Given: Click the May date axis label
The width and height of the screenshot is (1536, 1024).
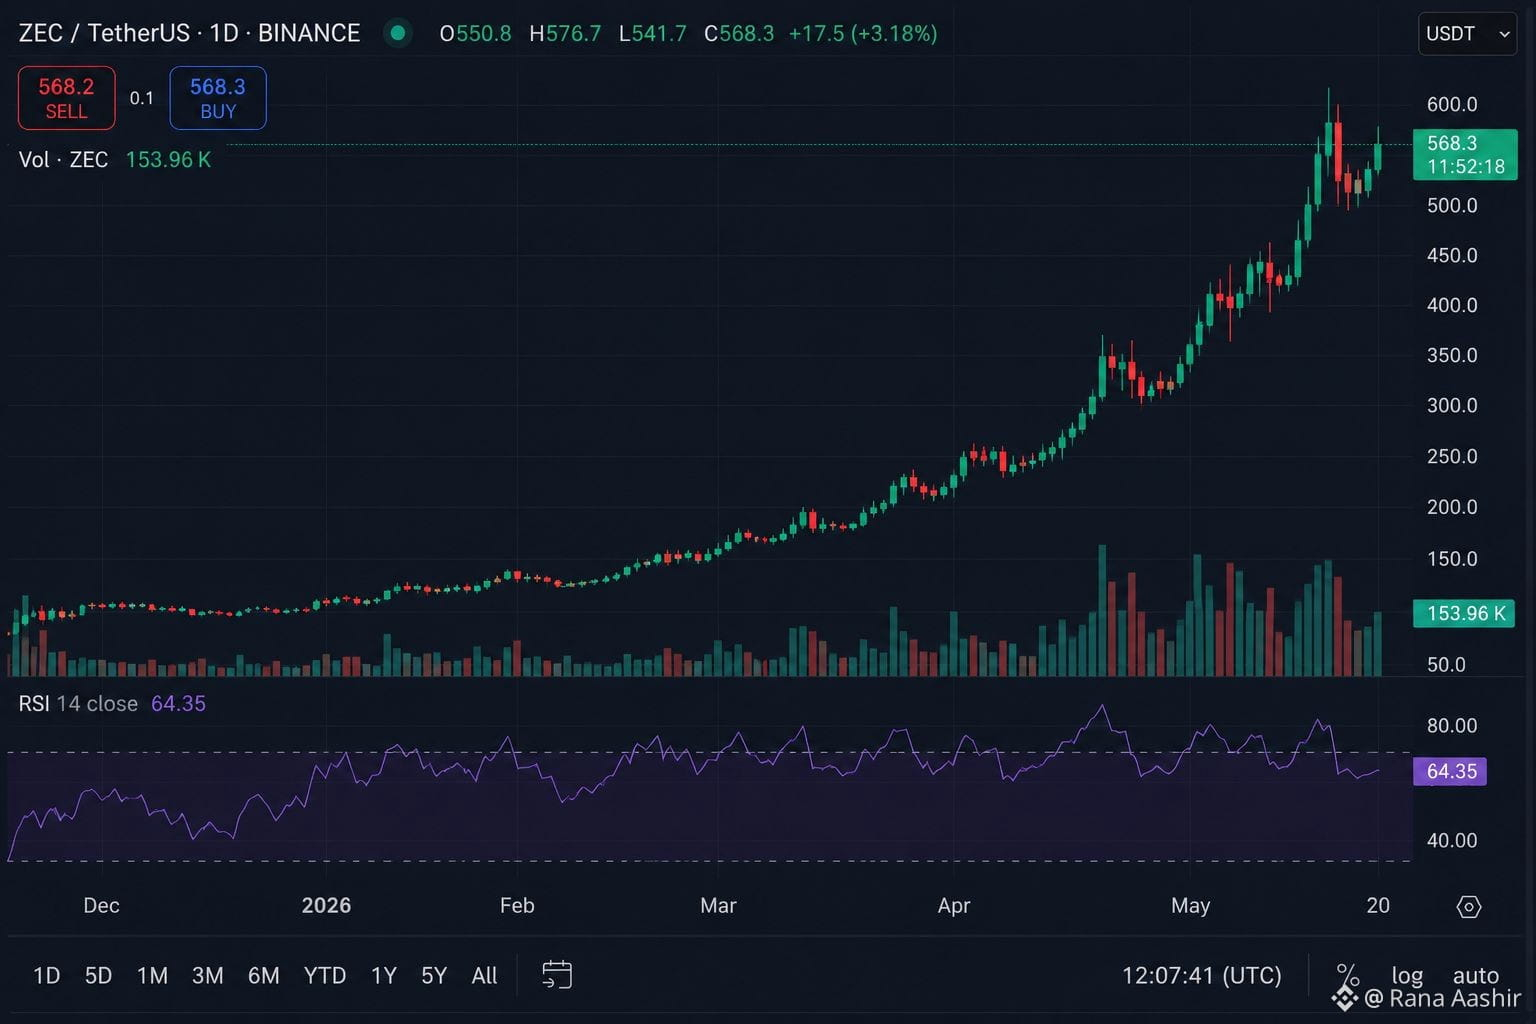Looking at the screenshot, I should [x=1190, y=905].
